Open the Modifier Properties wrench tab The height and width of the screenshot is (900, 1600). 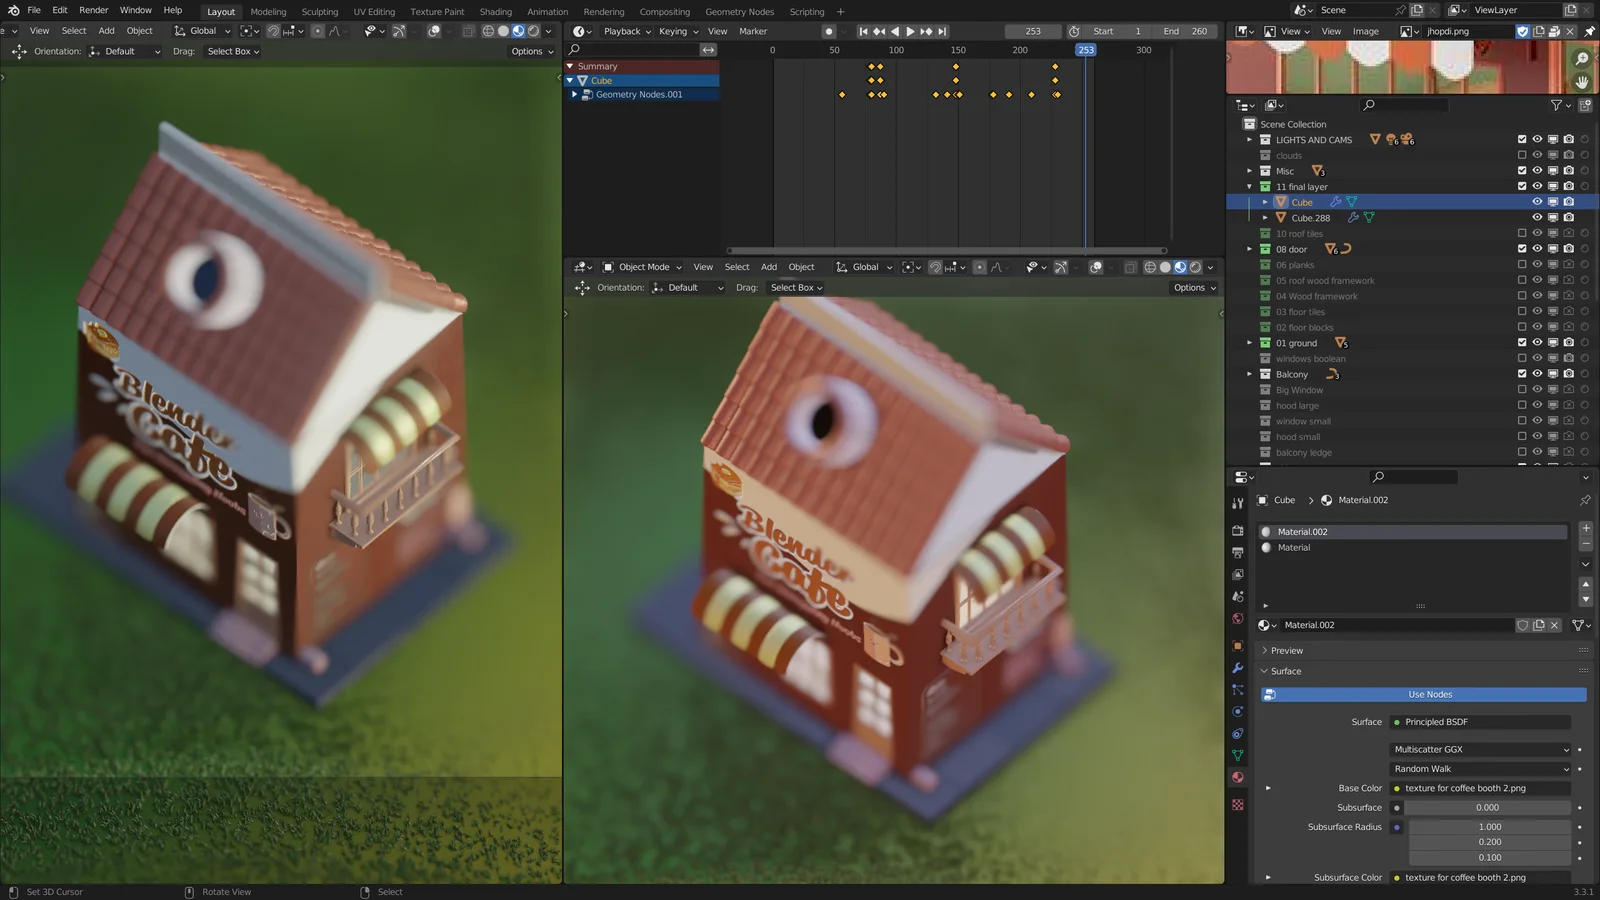1238,668
